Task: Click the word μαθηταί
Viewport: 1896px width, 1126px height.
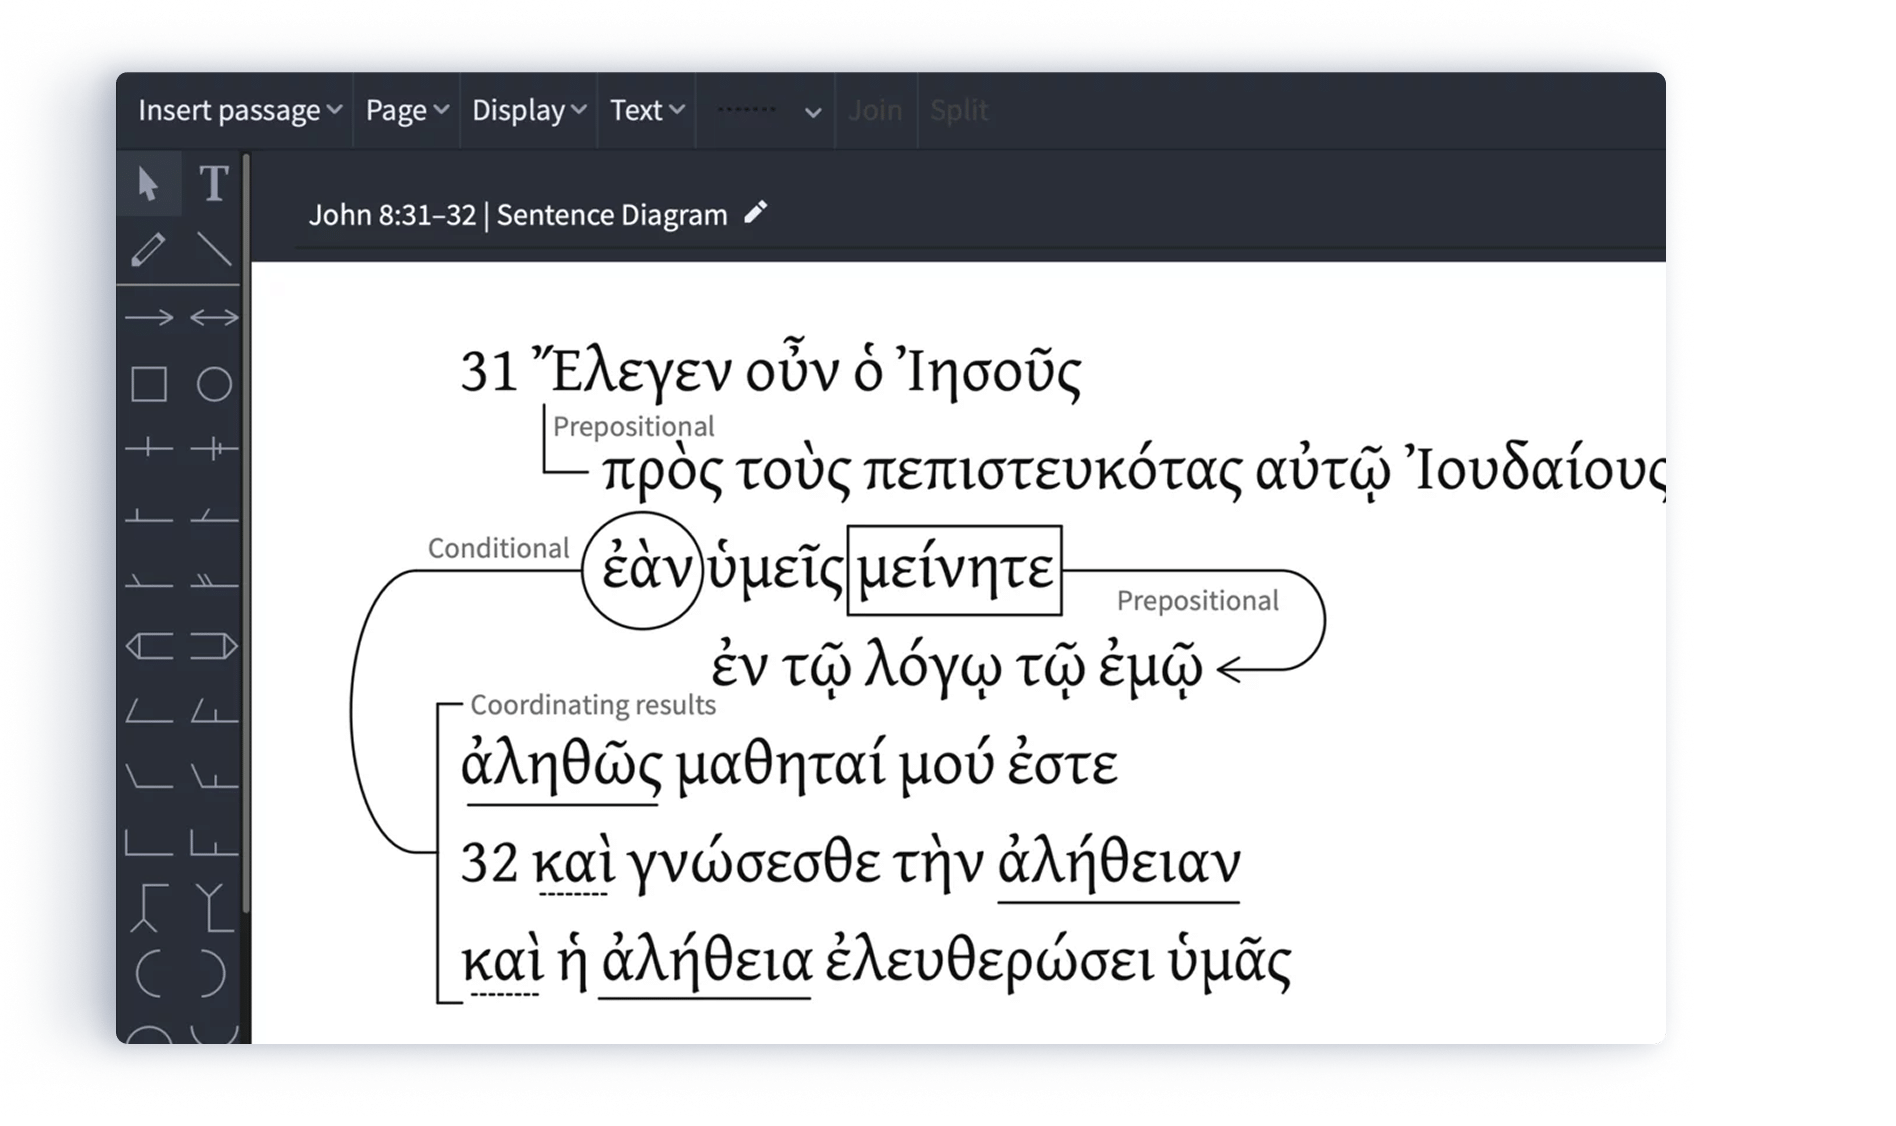Action: [781, 766]
